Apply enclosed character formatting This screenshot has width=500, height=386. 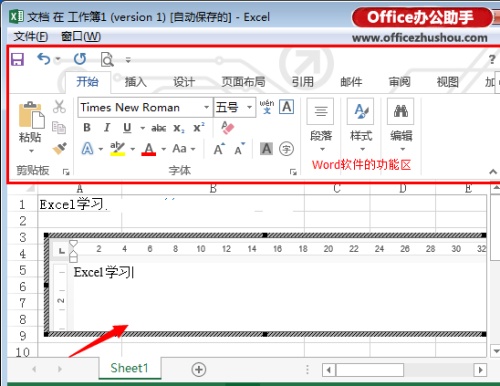click(x=287, y=149)
